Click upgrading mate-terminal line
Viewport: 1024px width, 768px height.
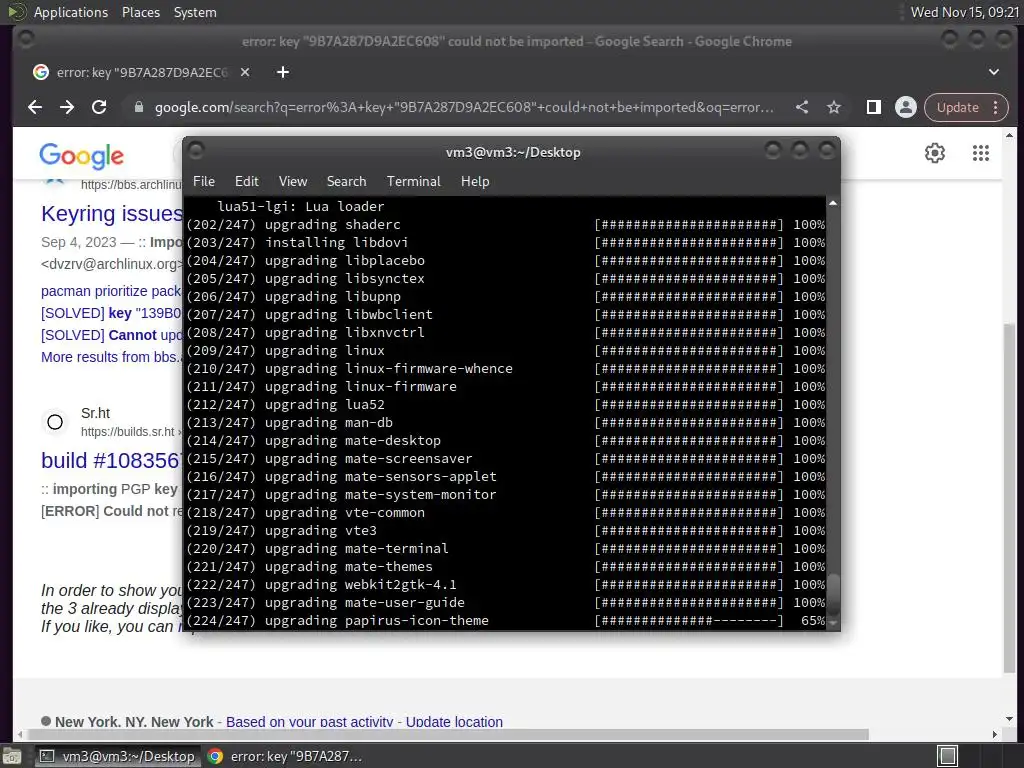[506, 549]
